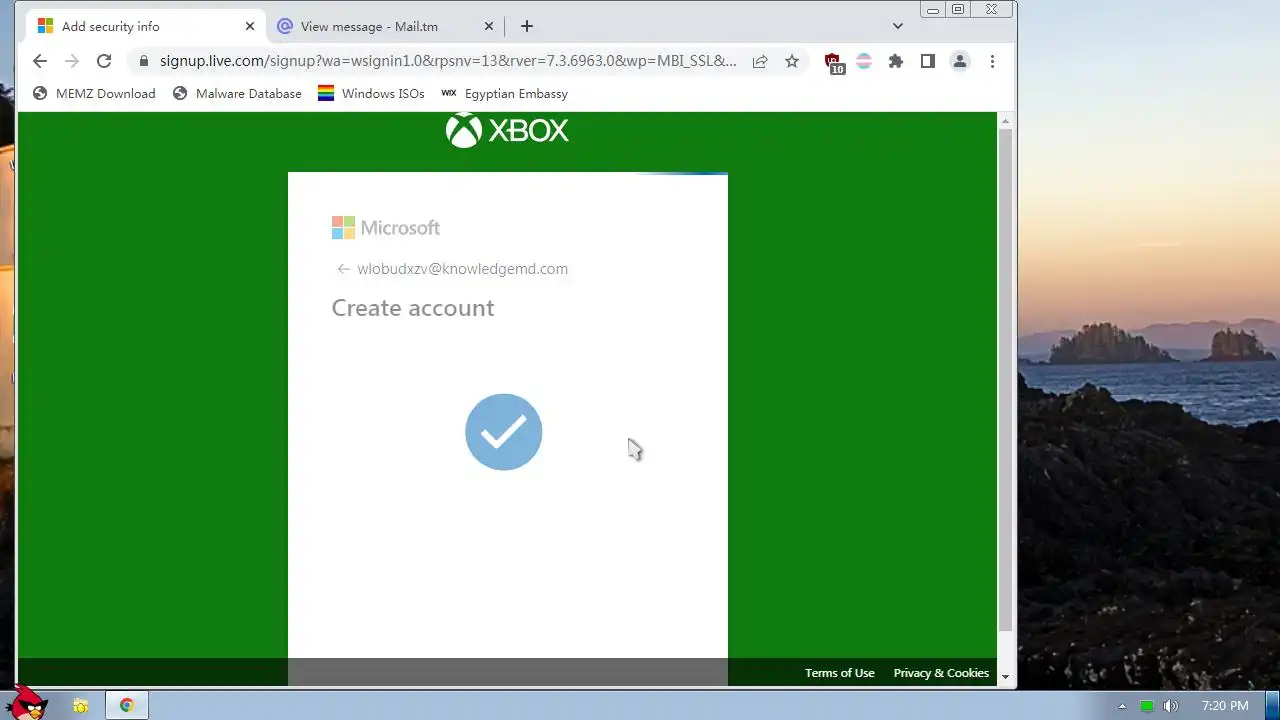Click the address bar URL
Image resolution: width=1280 pixels, height=720 pixels.
point(448,61)
